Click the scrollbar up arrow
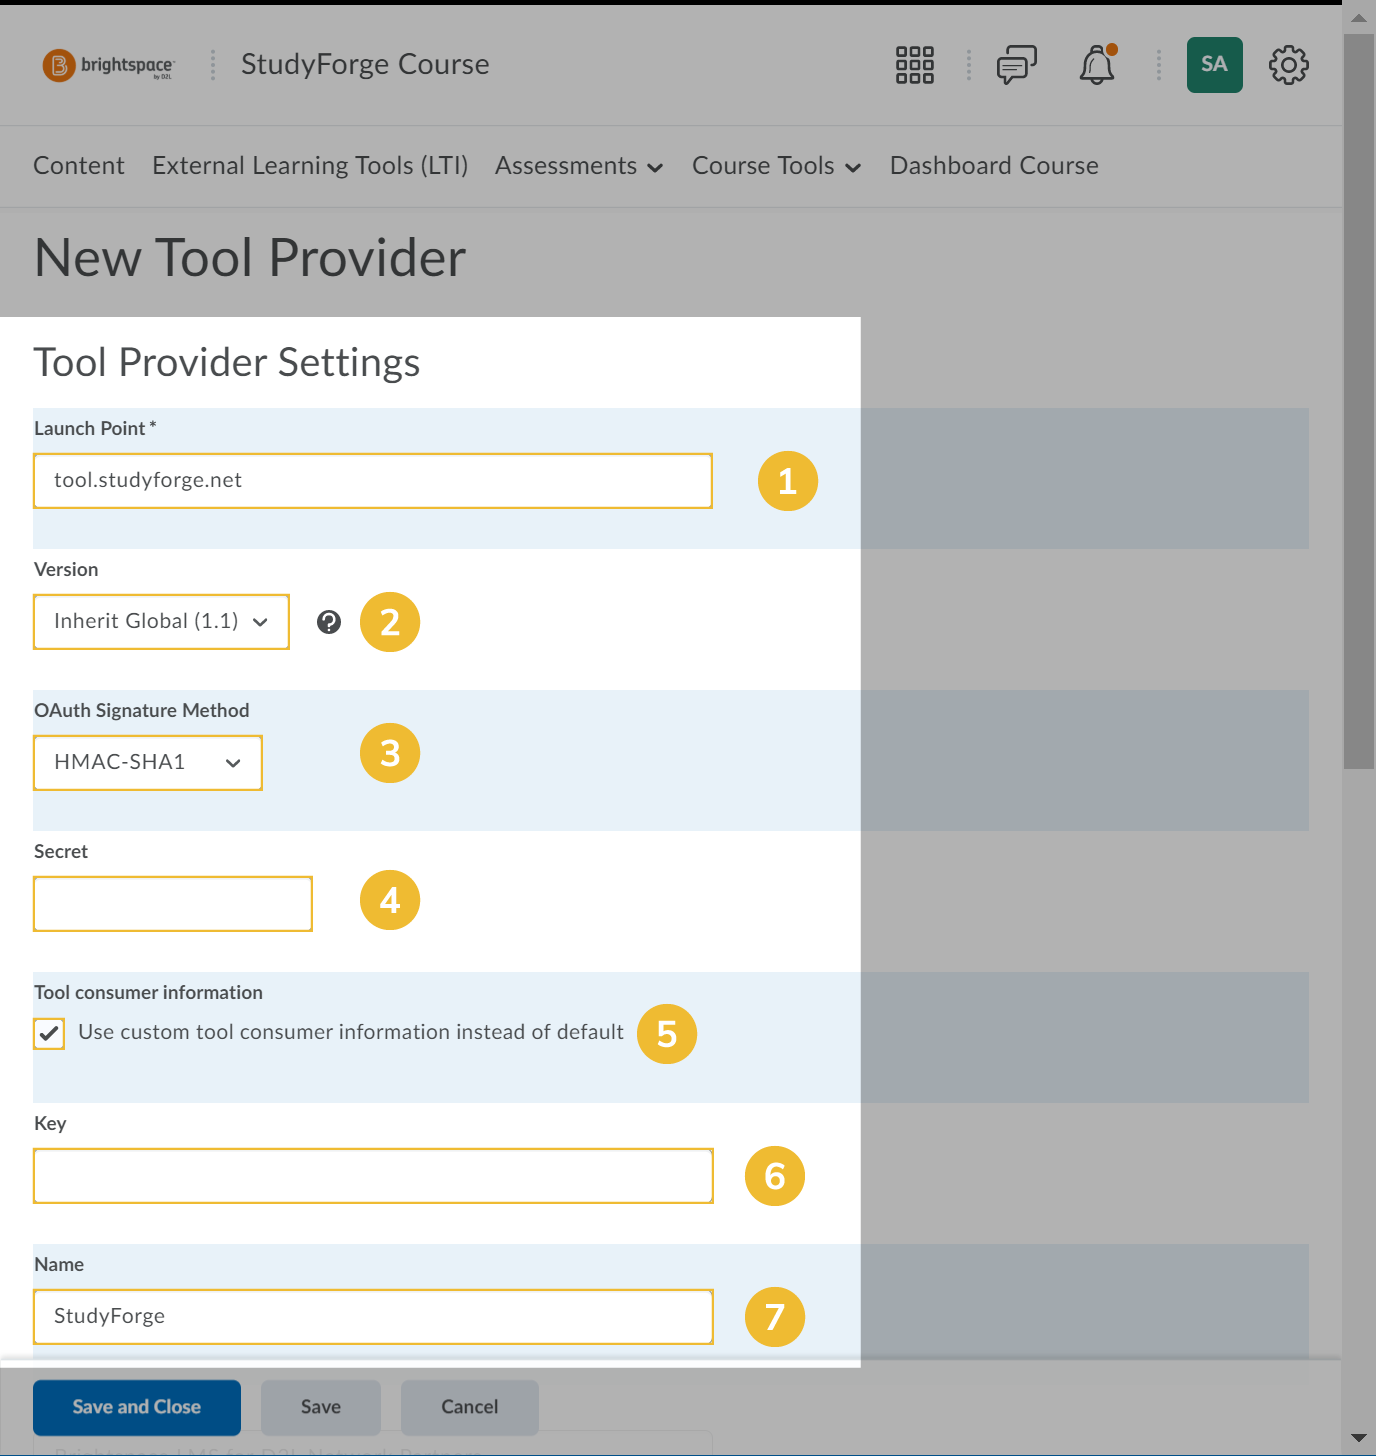The image size is (1376, 1456). 1359,18
